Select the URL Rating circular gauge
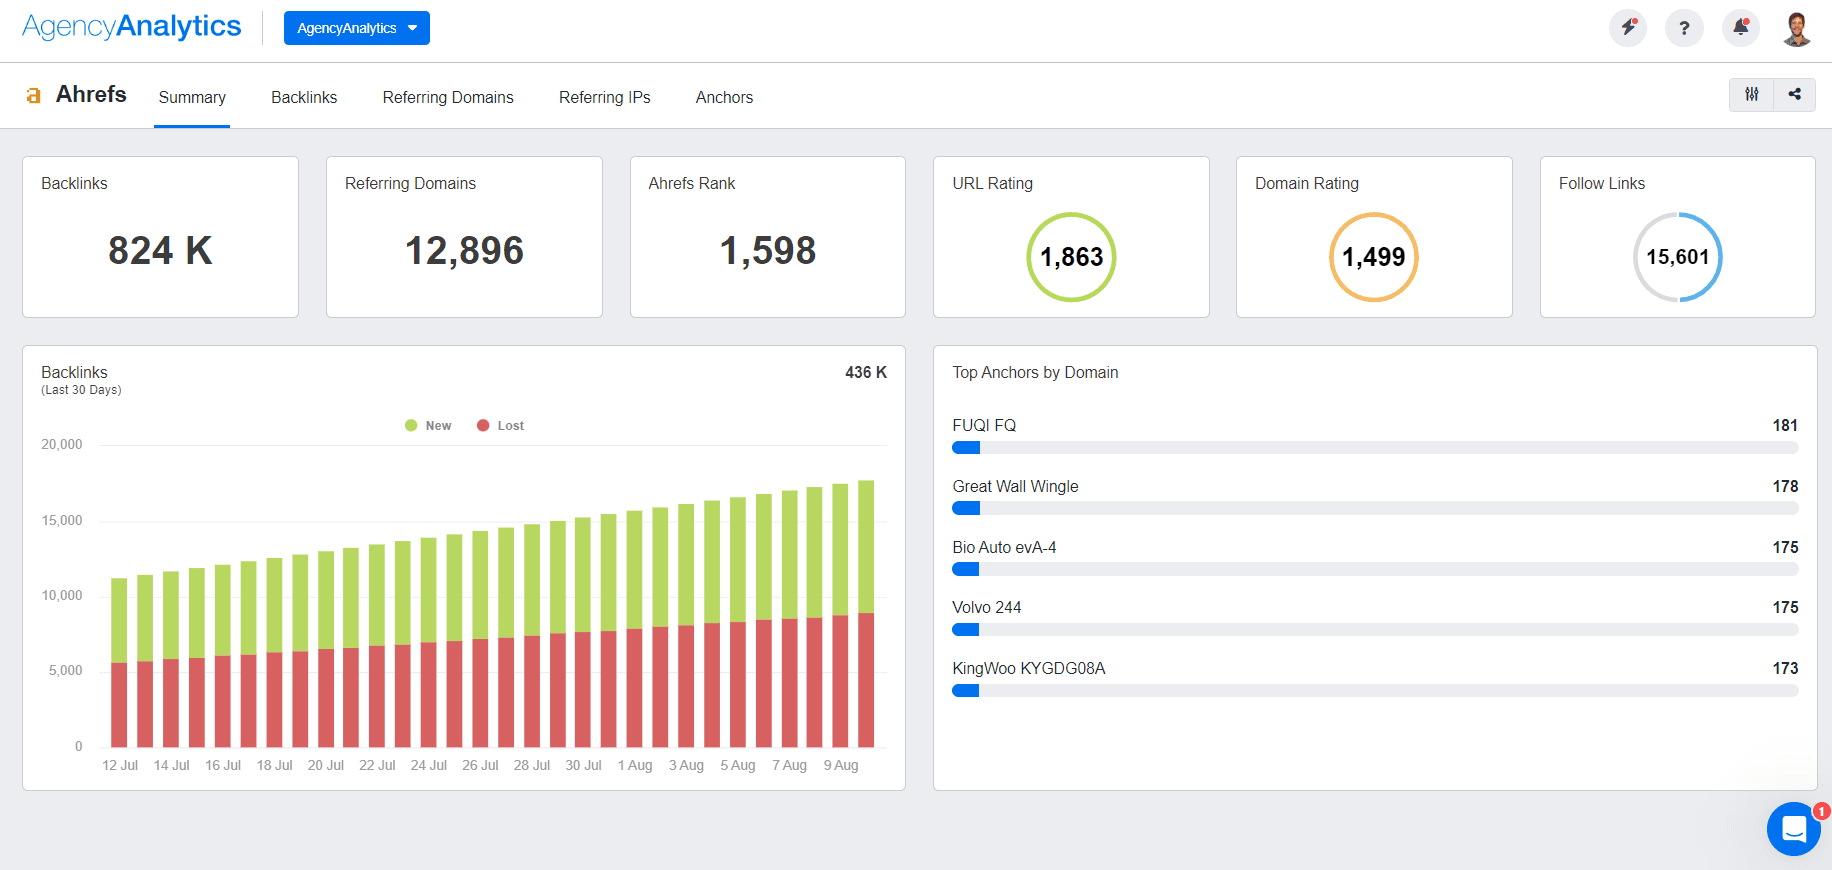The width and height of the screenshot is (1832, 870). pyautogui.click(x=1071, y=257)
